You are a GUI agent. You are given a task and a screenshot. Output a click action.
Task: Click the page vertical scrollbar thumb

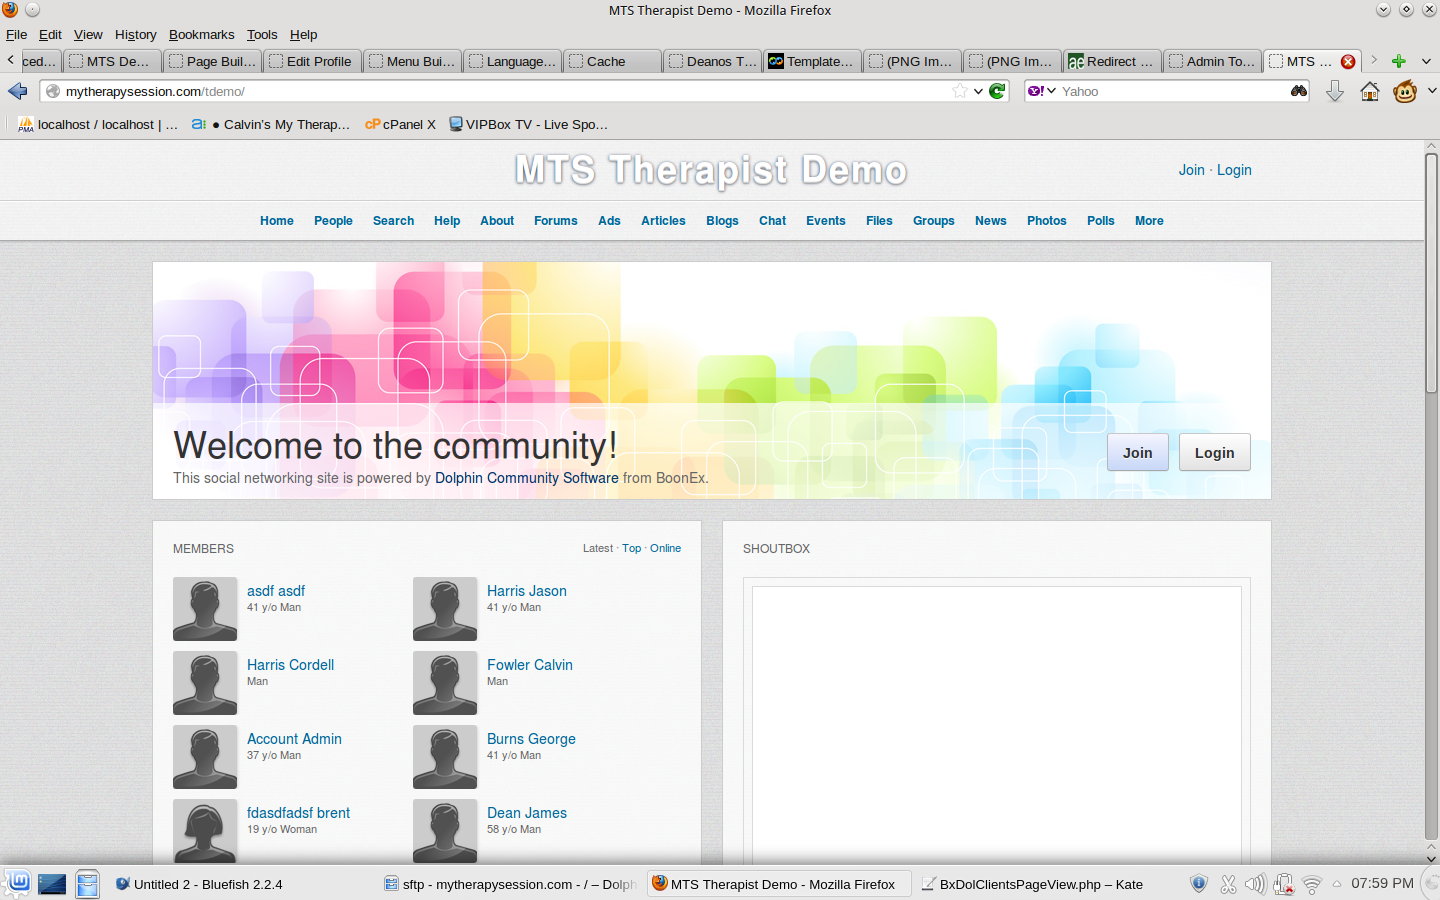(x=1431, y=272)
